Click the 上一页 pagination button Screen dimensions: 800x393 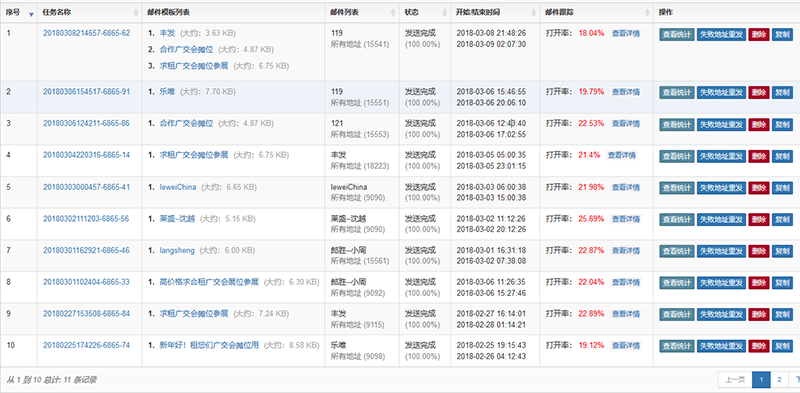coord(735,380)
